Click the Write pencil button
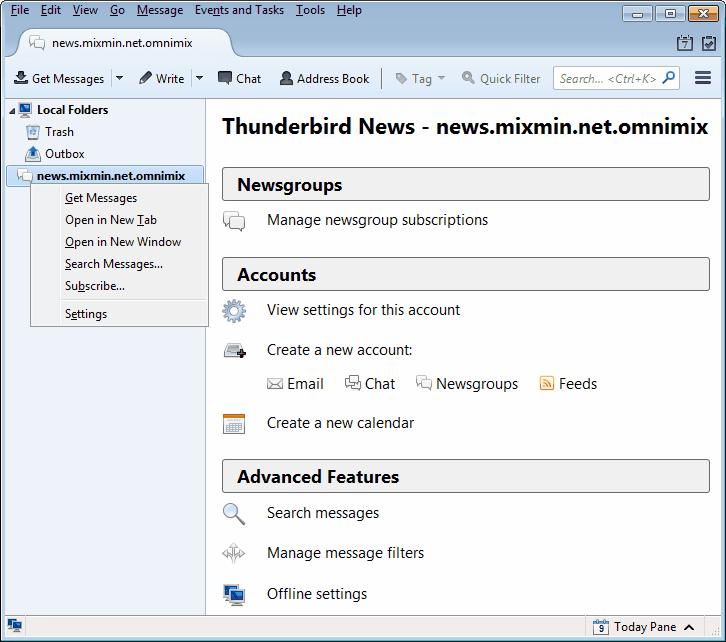 point(161,79)
